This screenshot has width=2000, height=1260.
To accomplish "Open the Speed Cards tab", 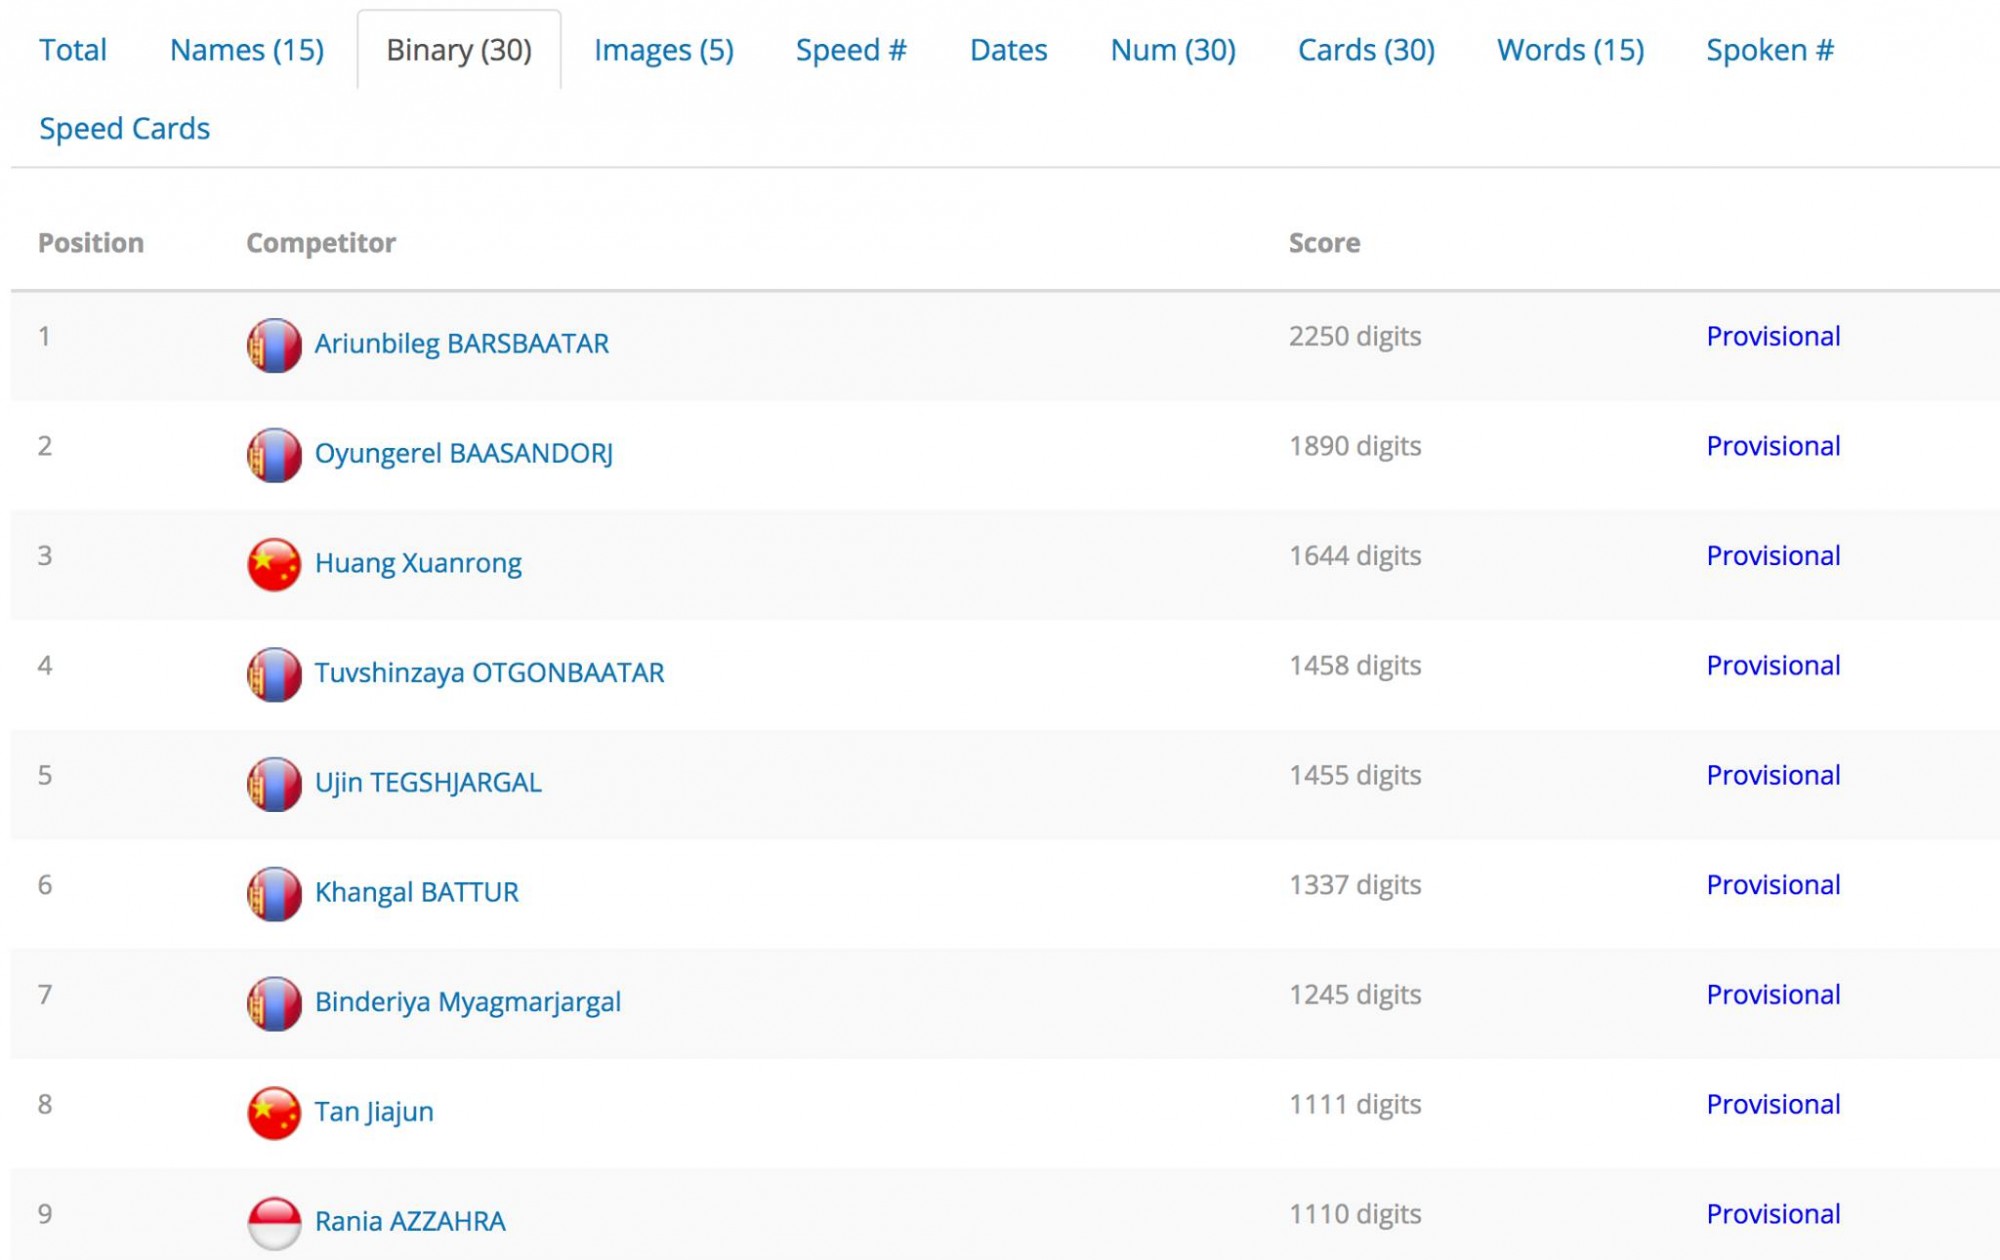I will point(124,129).
